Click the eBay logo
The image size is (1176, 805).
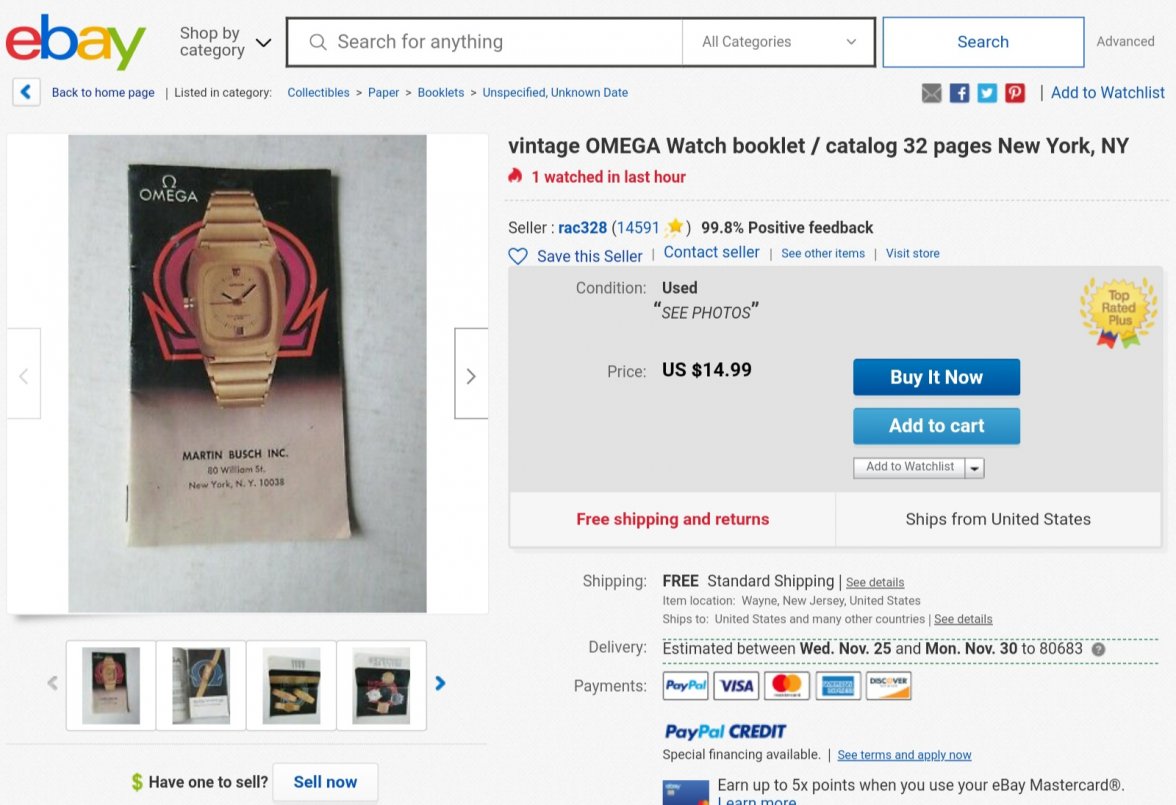[76, 42]
